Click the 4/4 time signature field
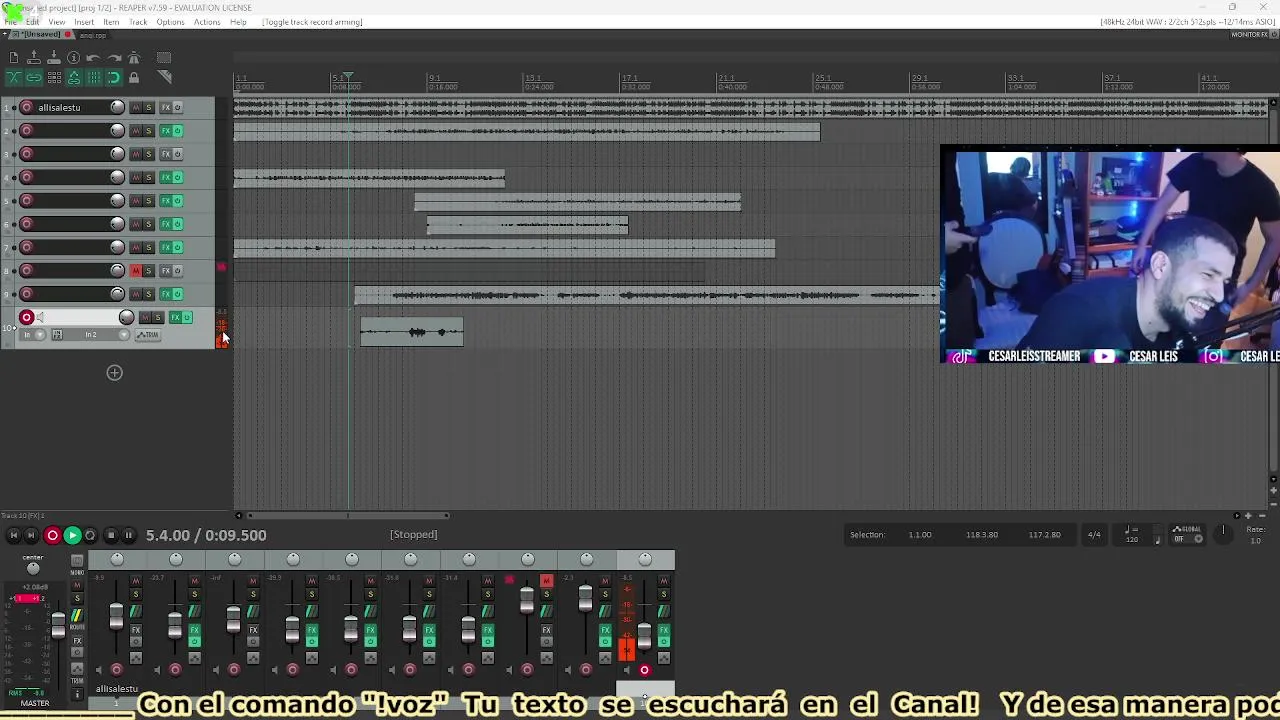The image size is (1280, 720). (x=1094, y=535)
